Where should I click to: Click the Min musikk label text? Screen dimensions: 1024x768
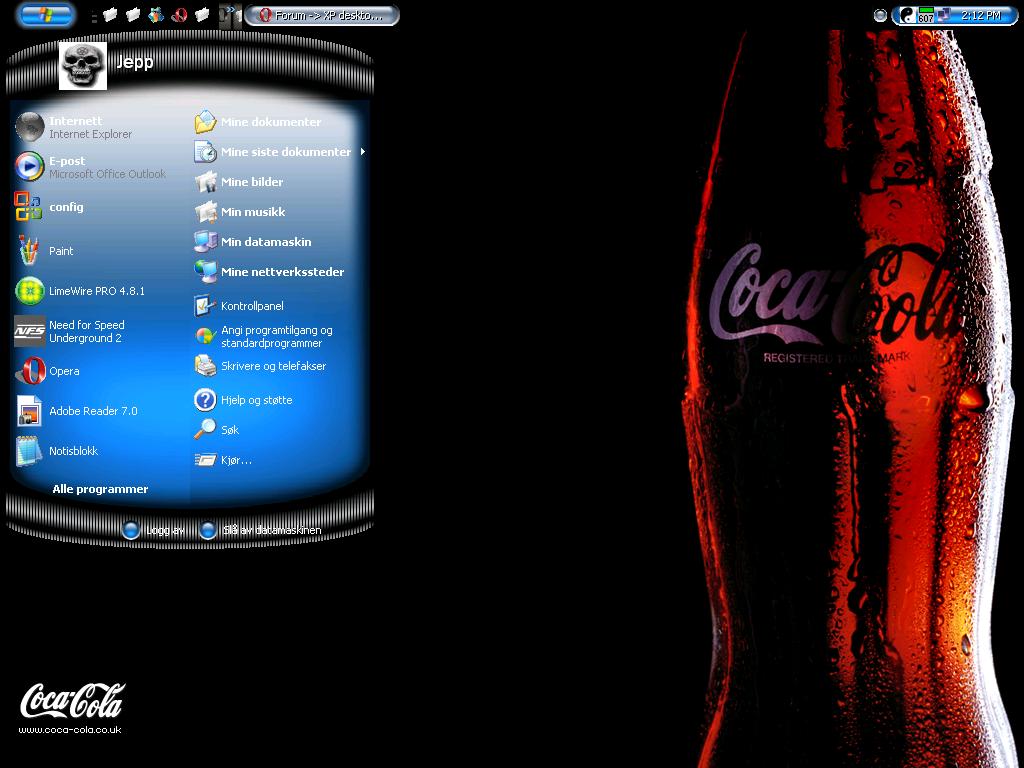coord(253,212)
